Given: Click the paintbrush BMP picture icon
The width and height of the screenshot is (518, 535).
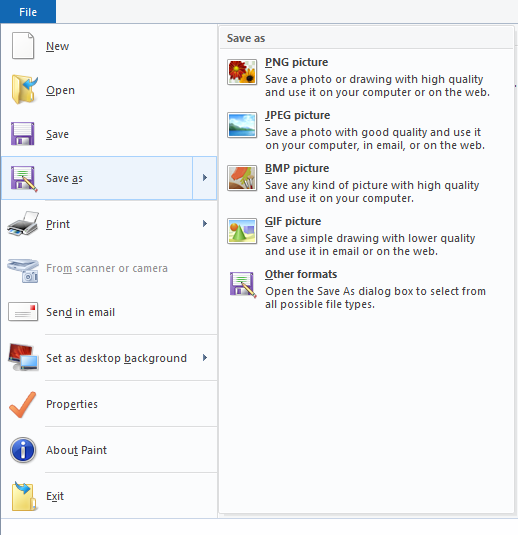Looking at the screenshot, I should [242, 178].
